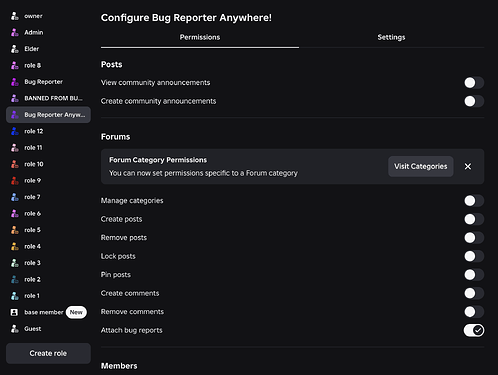
Task: Select the Elder role label
Action: [x=32, y=49]
